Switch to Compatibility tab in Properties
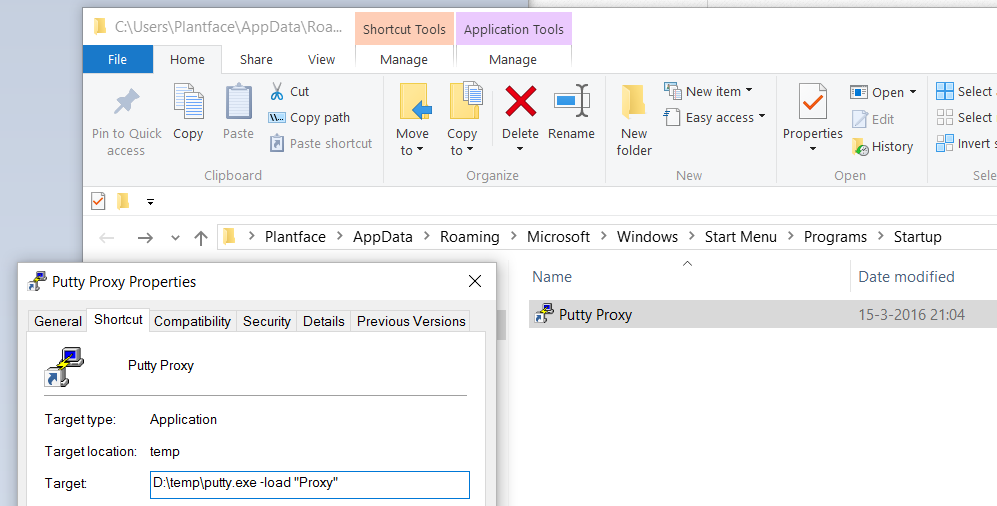Screen dimensions: 997x506 coord(193,321)
